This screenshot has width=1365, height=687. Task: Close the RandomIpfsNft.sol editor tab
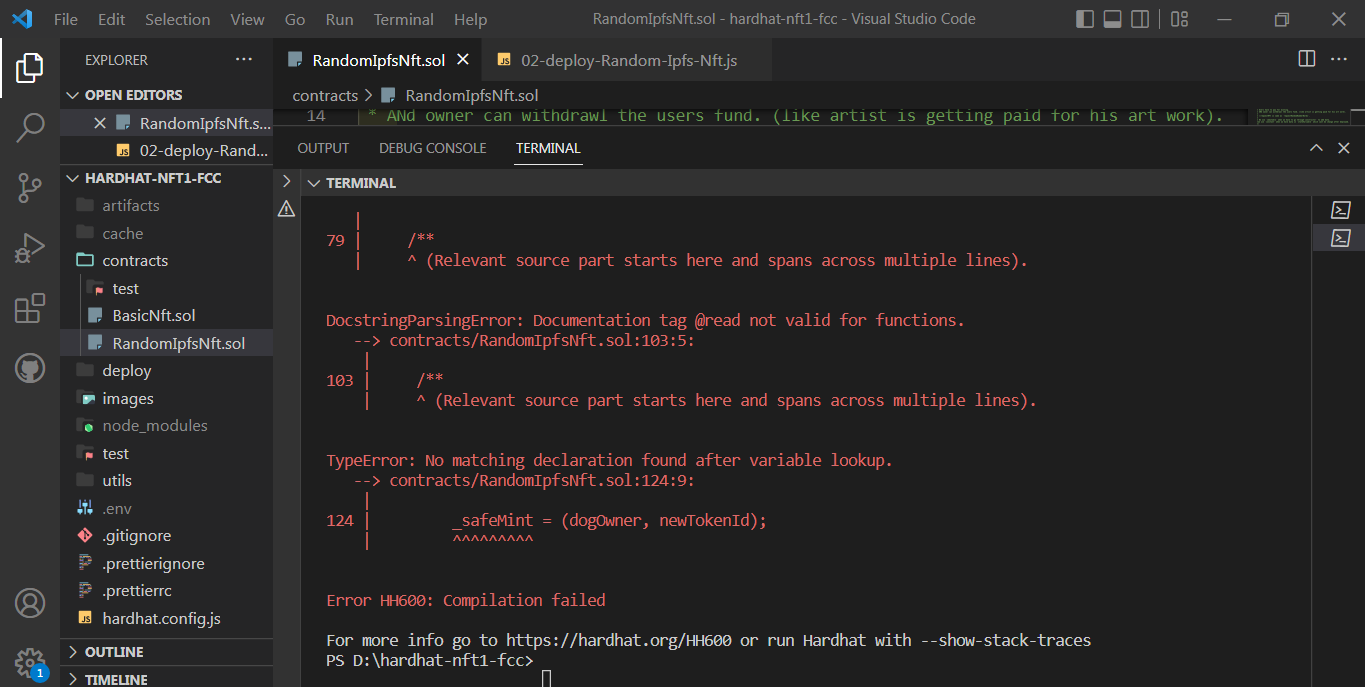(463, 60)
